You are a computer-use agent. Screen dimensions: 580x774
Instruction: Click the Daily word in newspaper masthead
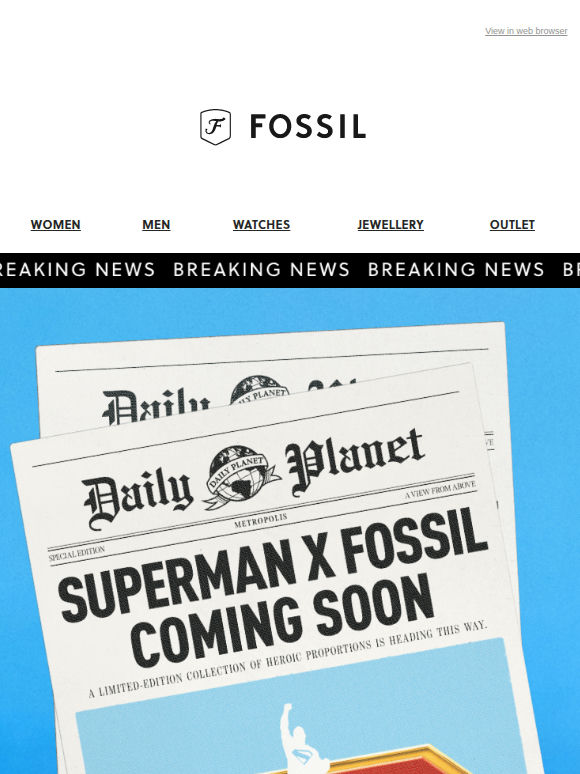(138, 499)
